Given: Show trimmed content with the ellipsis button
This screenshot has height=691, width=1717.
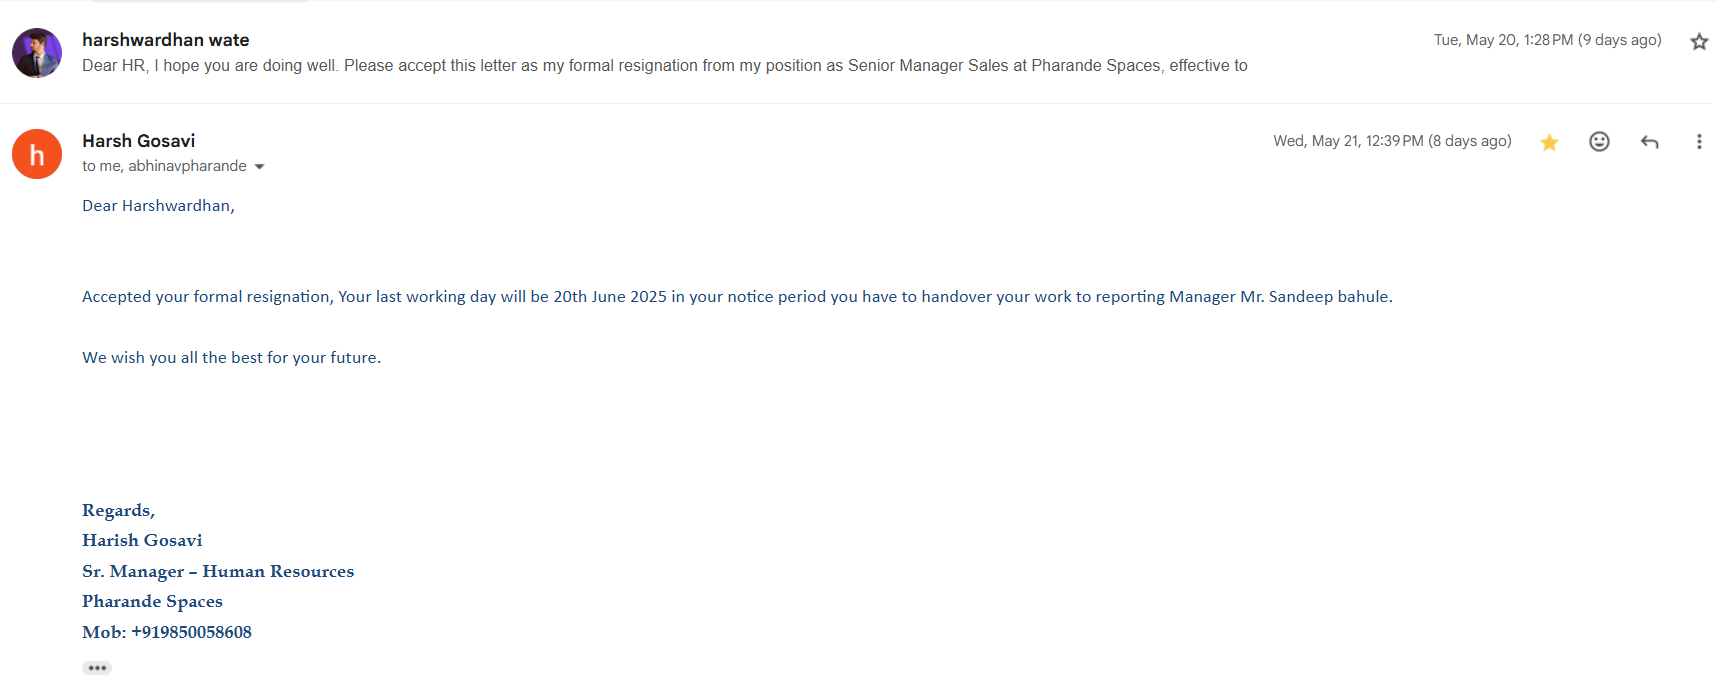Looking at the screenshot, I should tap(97, 668).
